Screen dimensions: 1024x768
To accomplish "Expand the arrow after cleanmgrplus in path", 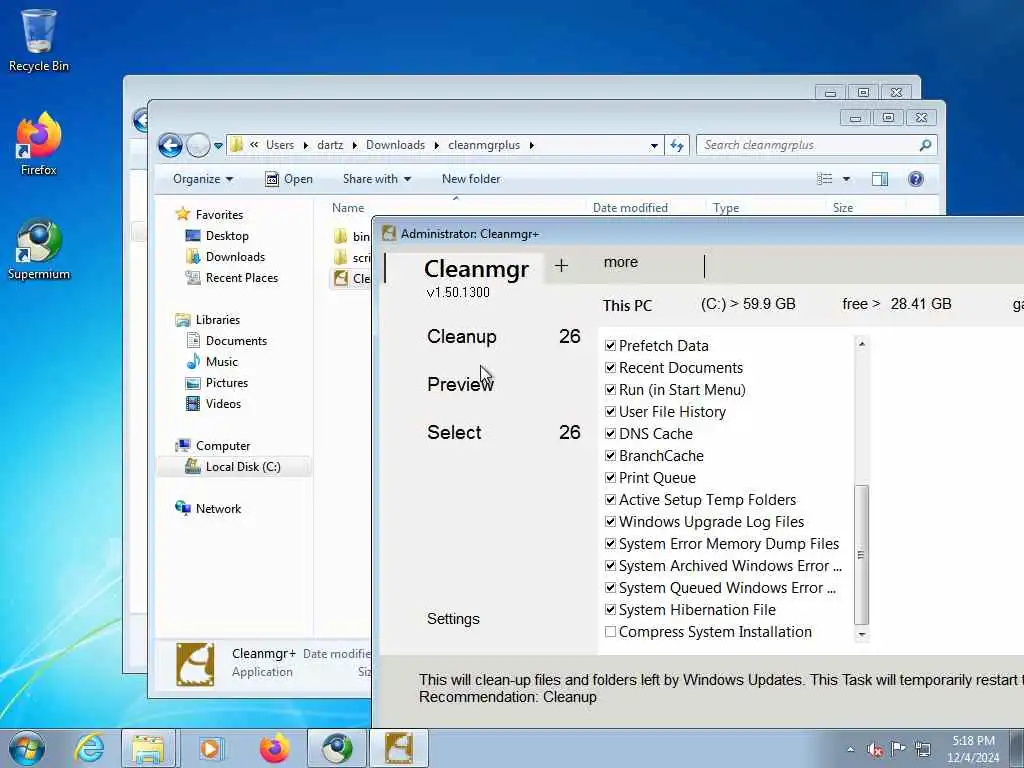I will point(532,145).
